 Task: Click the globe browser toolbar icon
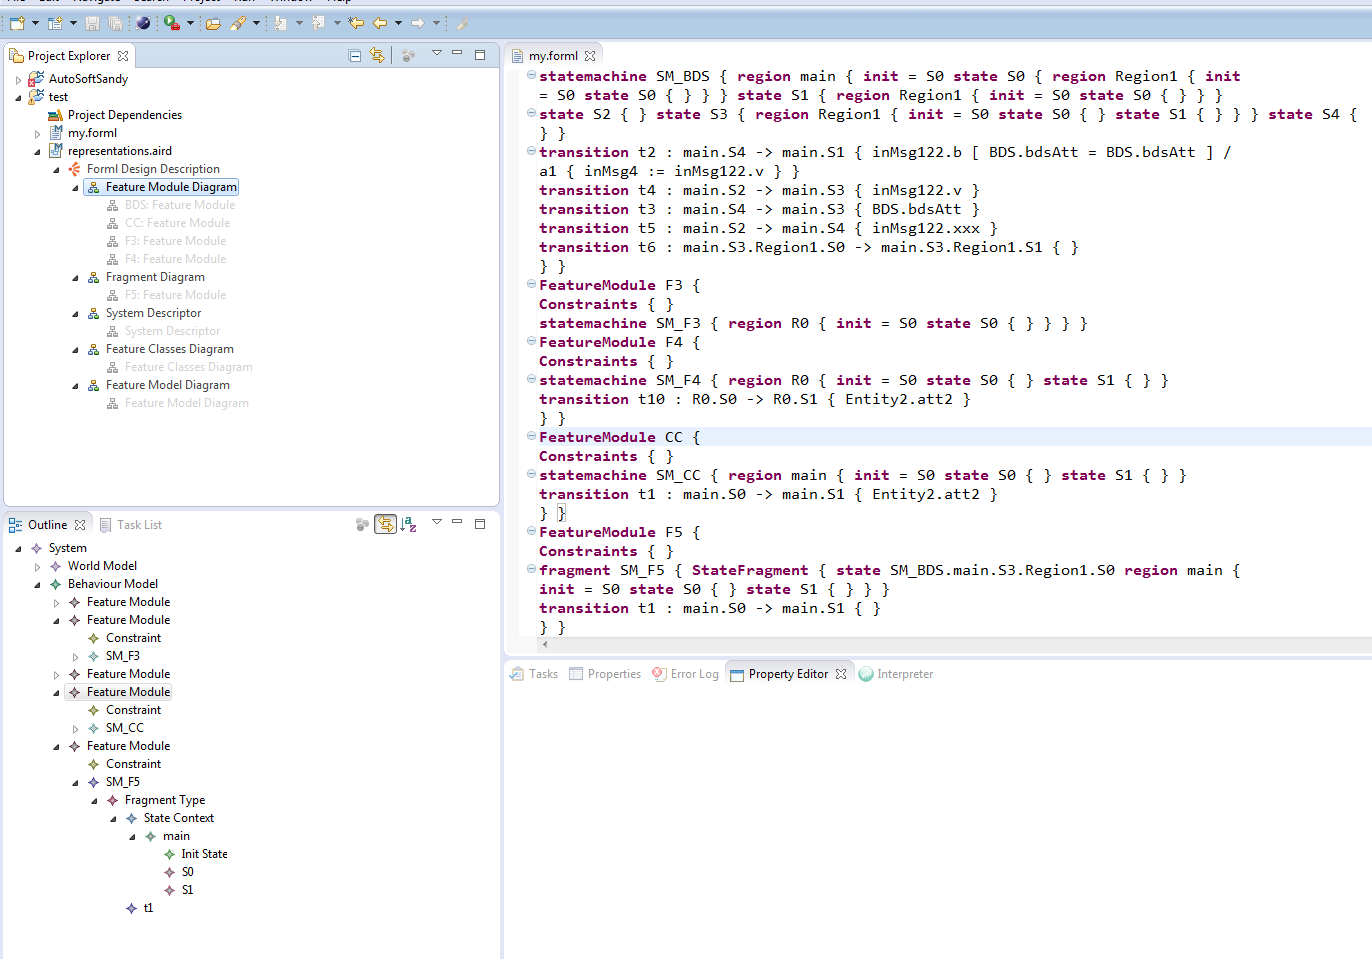144,23
